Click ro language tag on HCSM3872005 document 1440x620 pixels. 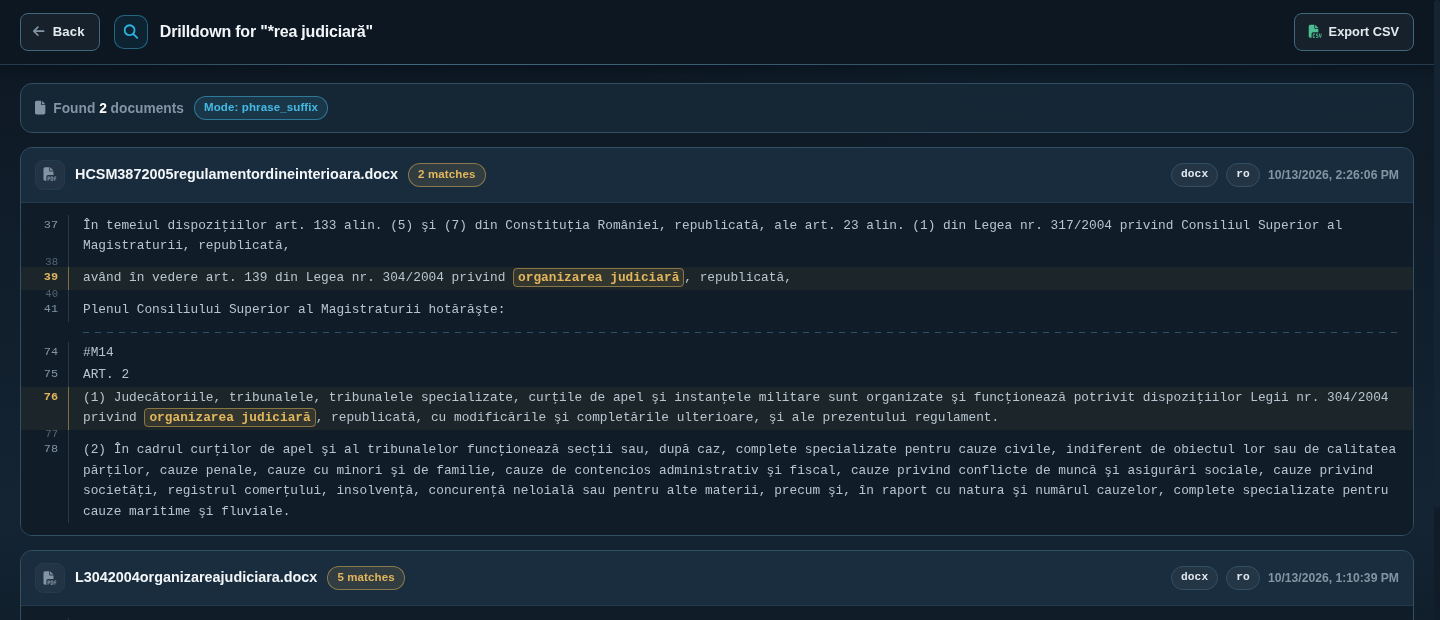click(x=1243, y=175)
